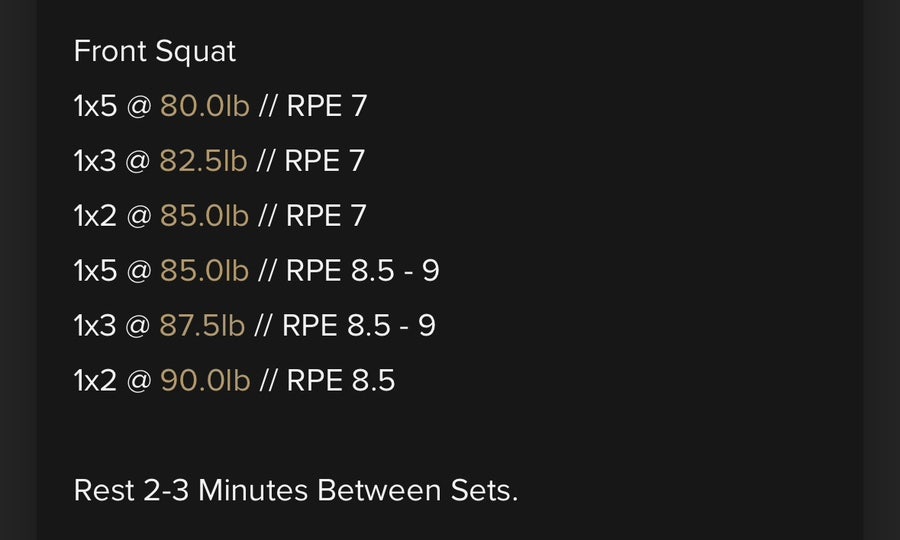Select the 82.5lb weight value
Screen dimensions: 900x540
click(203, 161)
